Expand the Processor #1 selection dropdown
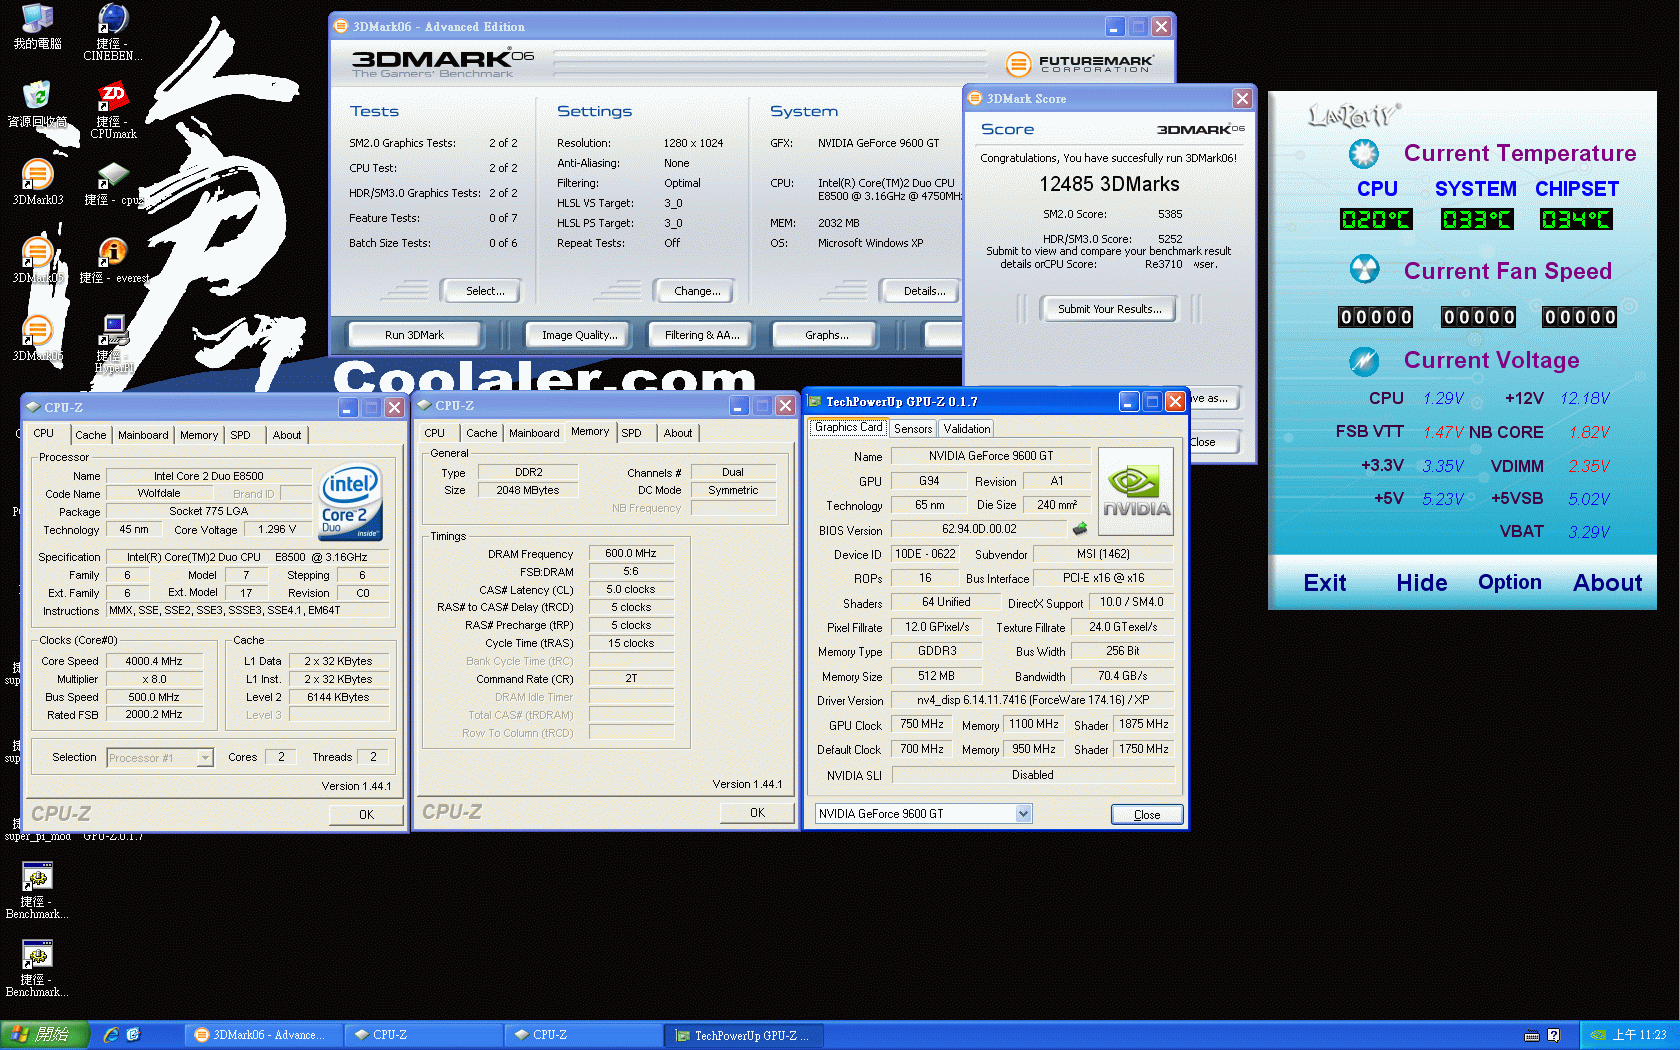1680x1050 pixels. [205, 758]
